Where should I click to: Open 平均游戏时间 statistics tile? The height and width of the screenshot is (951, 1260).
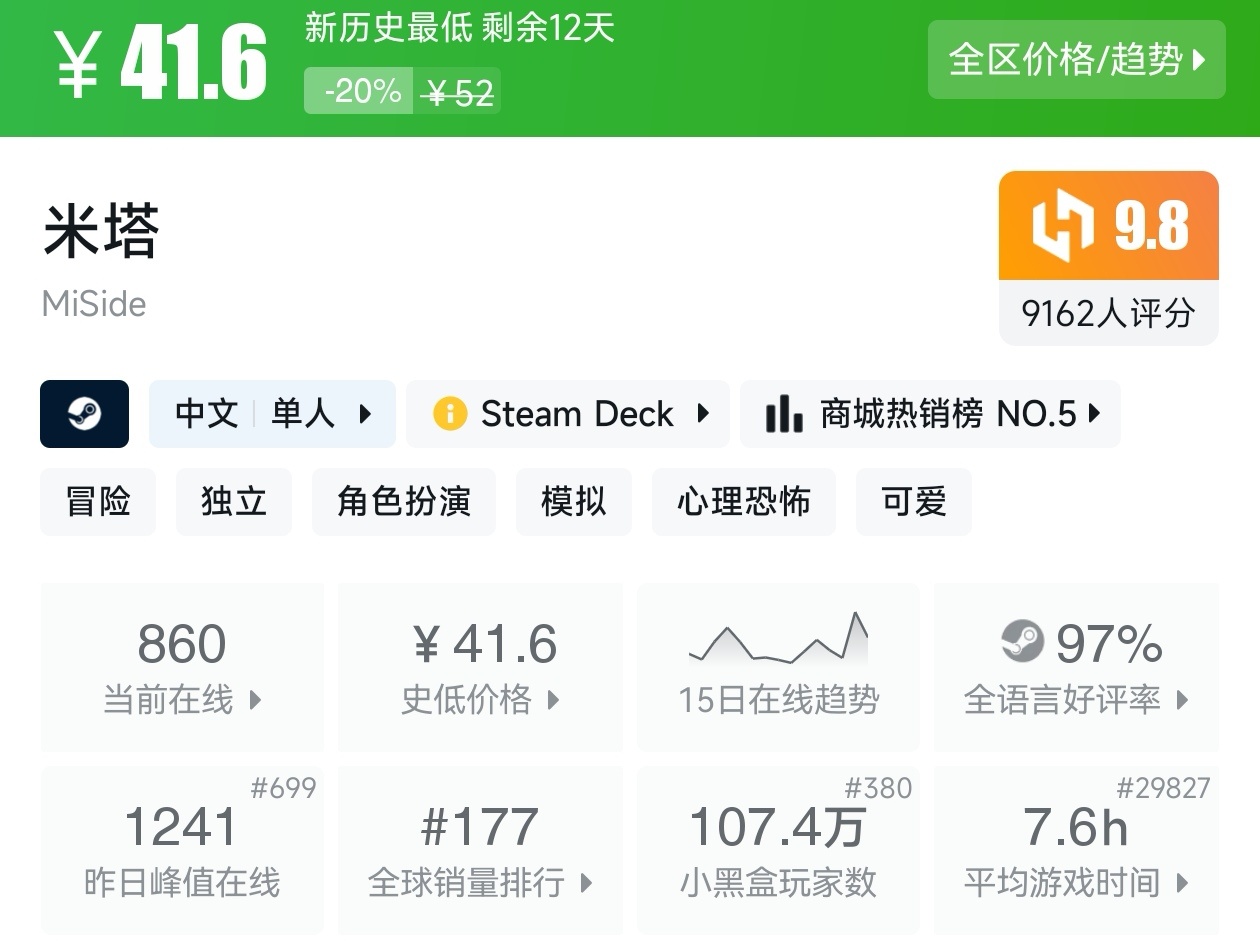(1076, 850)
